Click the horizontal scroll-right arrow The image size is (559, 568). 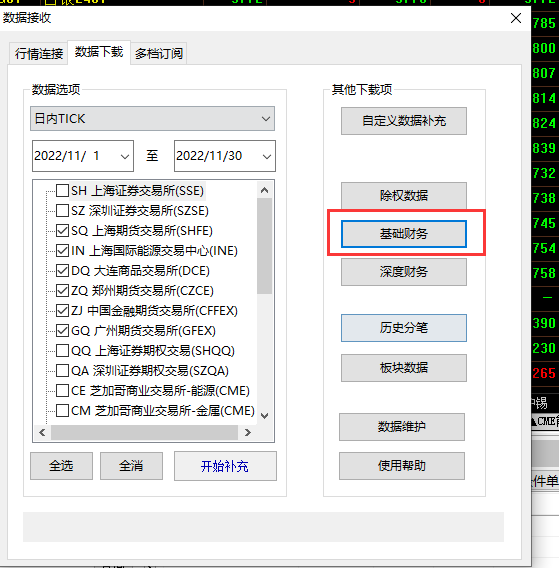tap(248, 433)
